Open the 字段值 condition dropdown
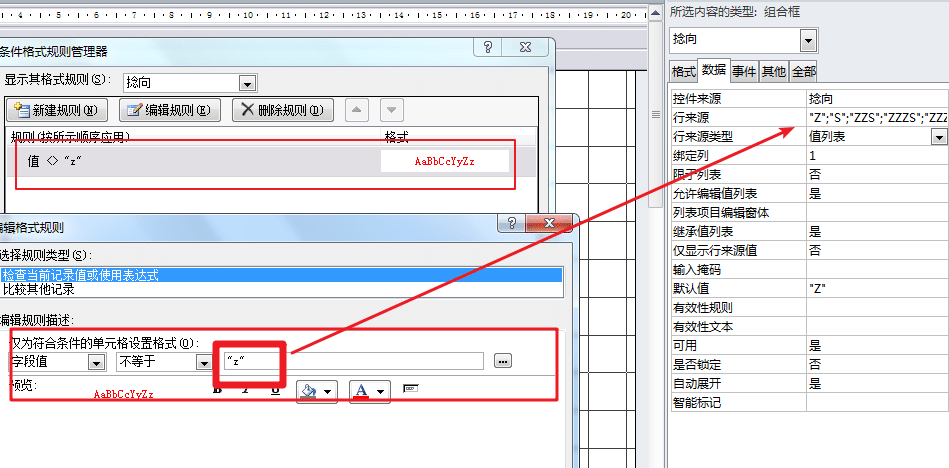This screenshot has height=468, width=949. (x=96, y=361)
